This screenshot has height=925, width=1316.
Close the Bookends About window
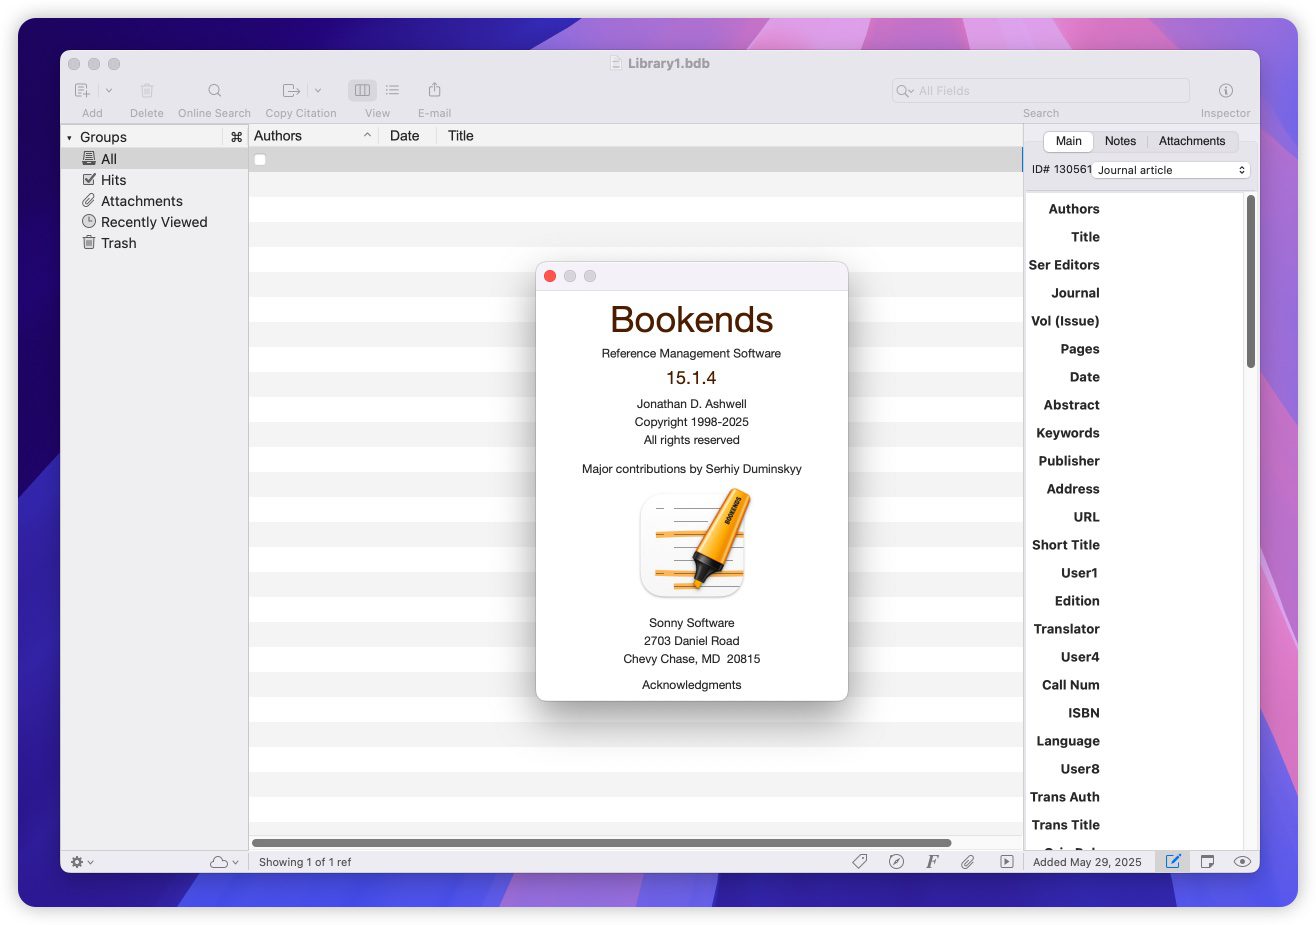pos(550,276)
